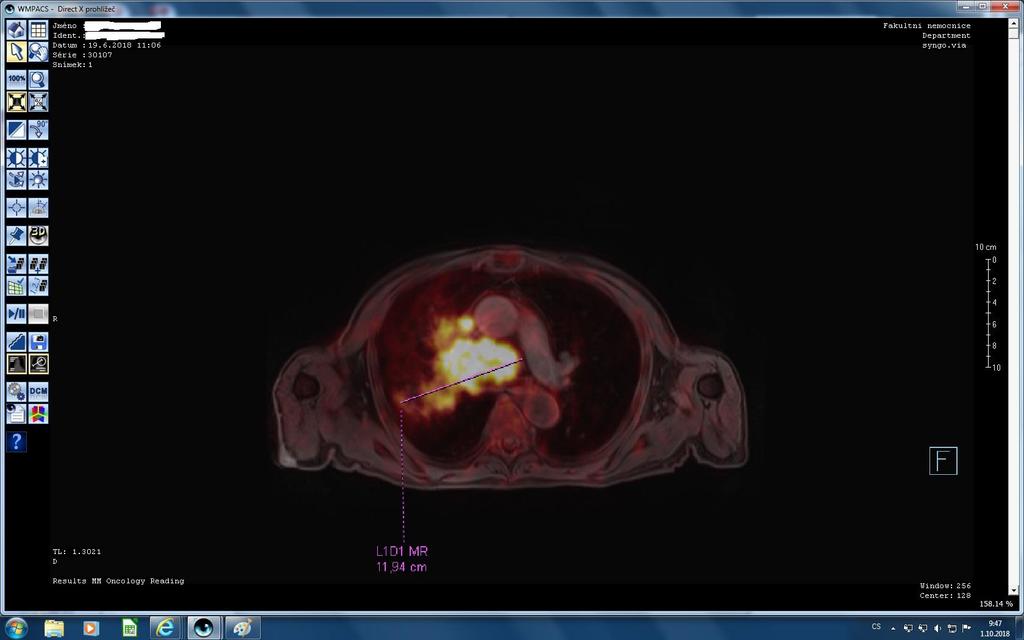Toggle the dark magnifier info icon
This screenshot has height=640, width=1024.
(39, 364)
